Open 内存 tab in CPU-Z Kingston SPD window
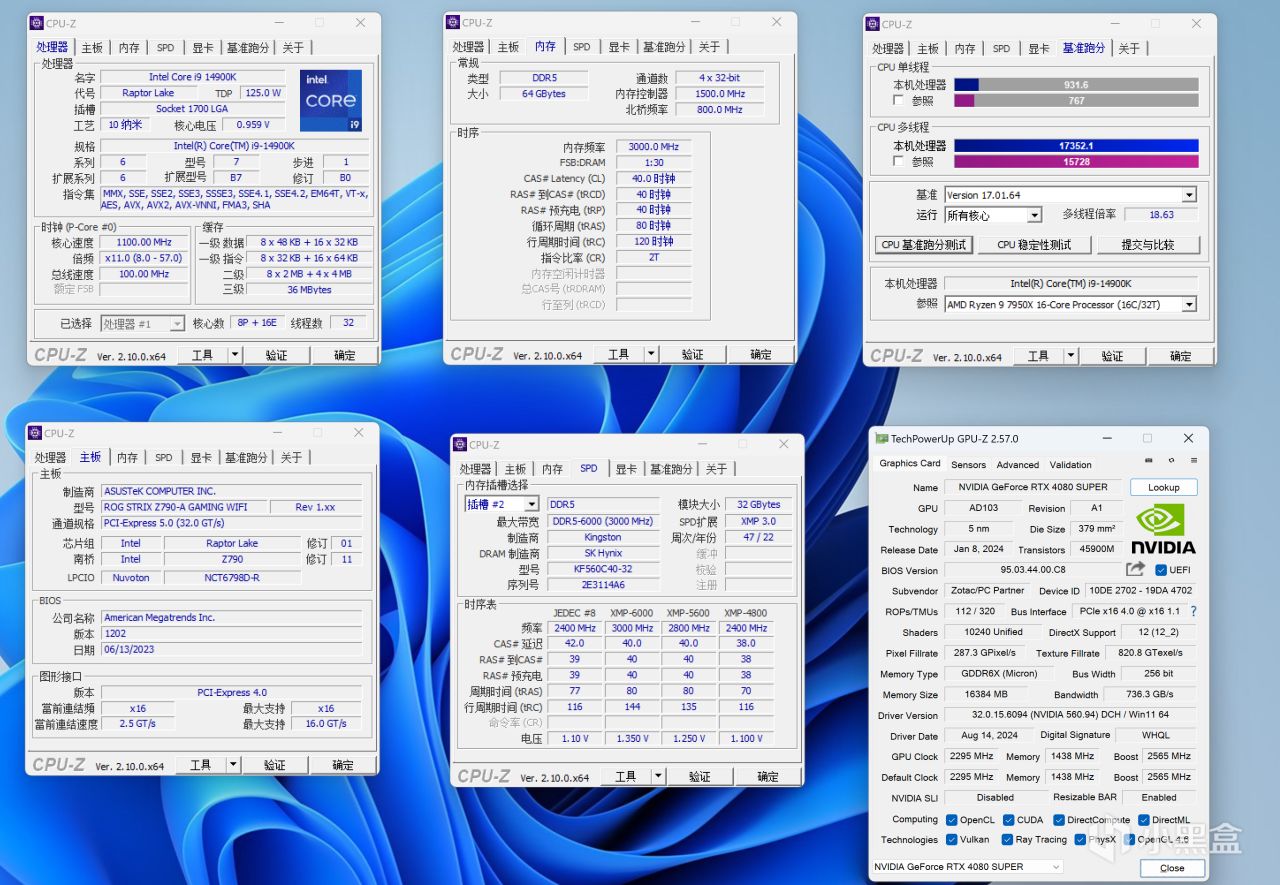Screen dimensions: 1280x885 [x=552, y=469]
